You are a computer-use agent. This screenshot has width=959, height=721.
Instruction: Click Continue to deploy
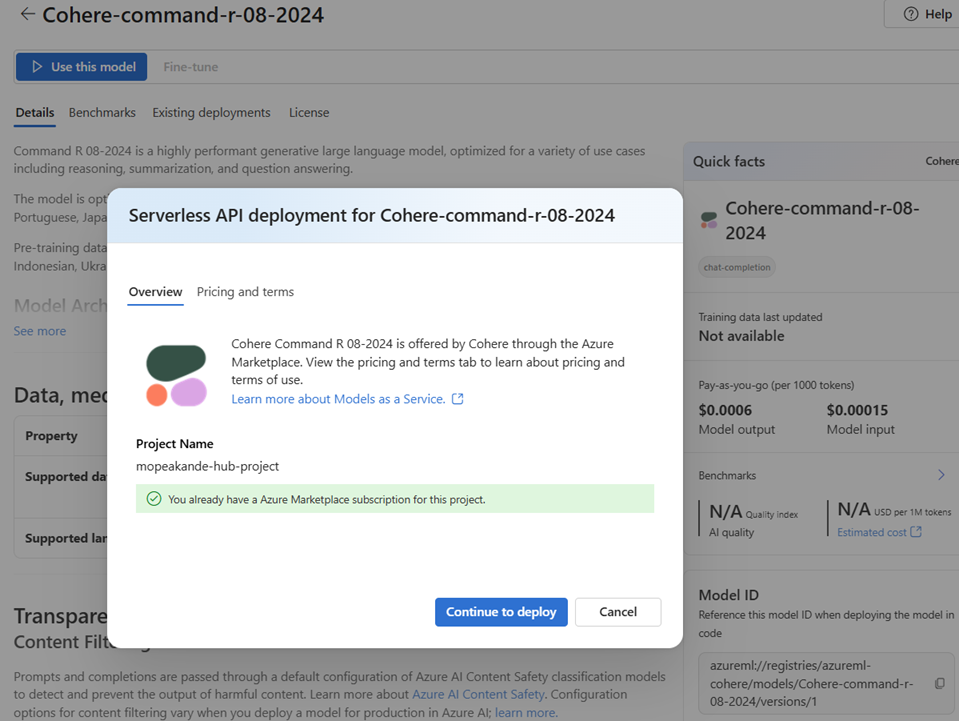(x=501, y=612)
